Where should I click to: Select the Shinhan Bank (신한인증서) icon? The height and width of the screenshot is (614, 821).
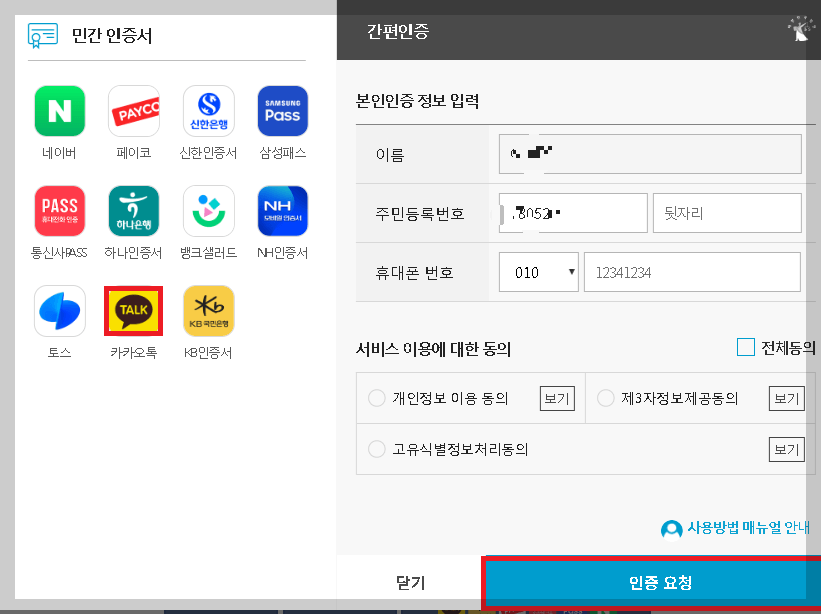point(208,111)
